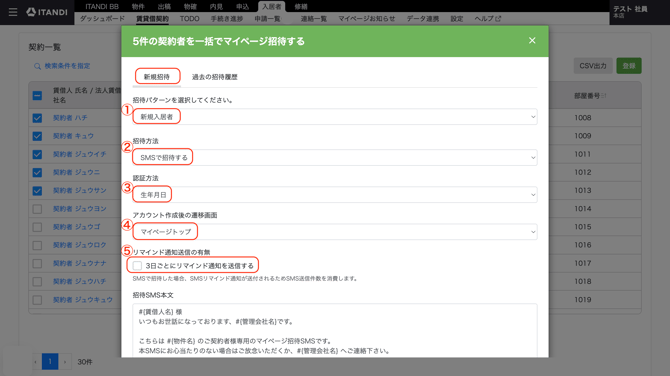Switch to the 過去の招待履歴 tab
The width and height of the screenshot is (670, 376).
pos(215,77)
